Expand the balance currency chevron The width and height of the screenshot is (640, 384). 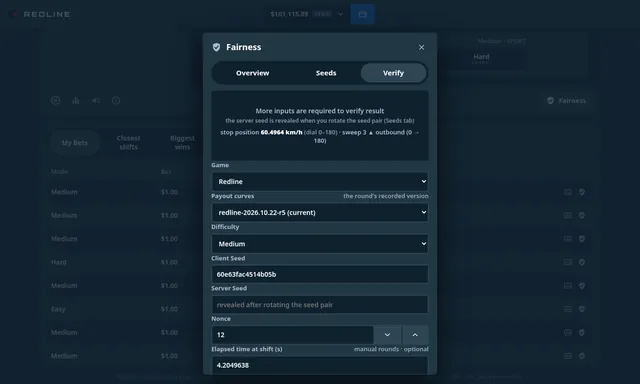point(340,14)
